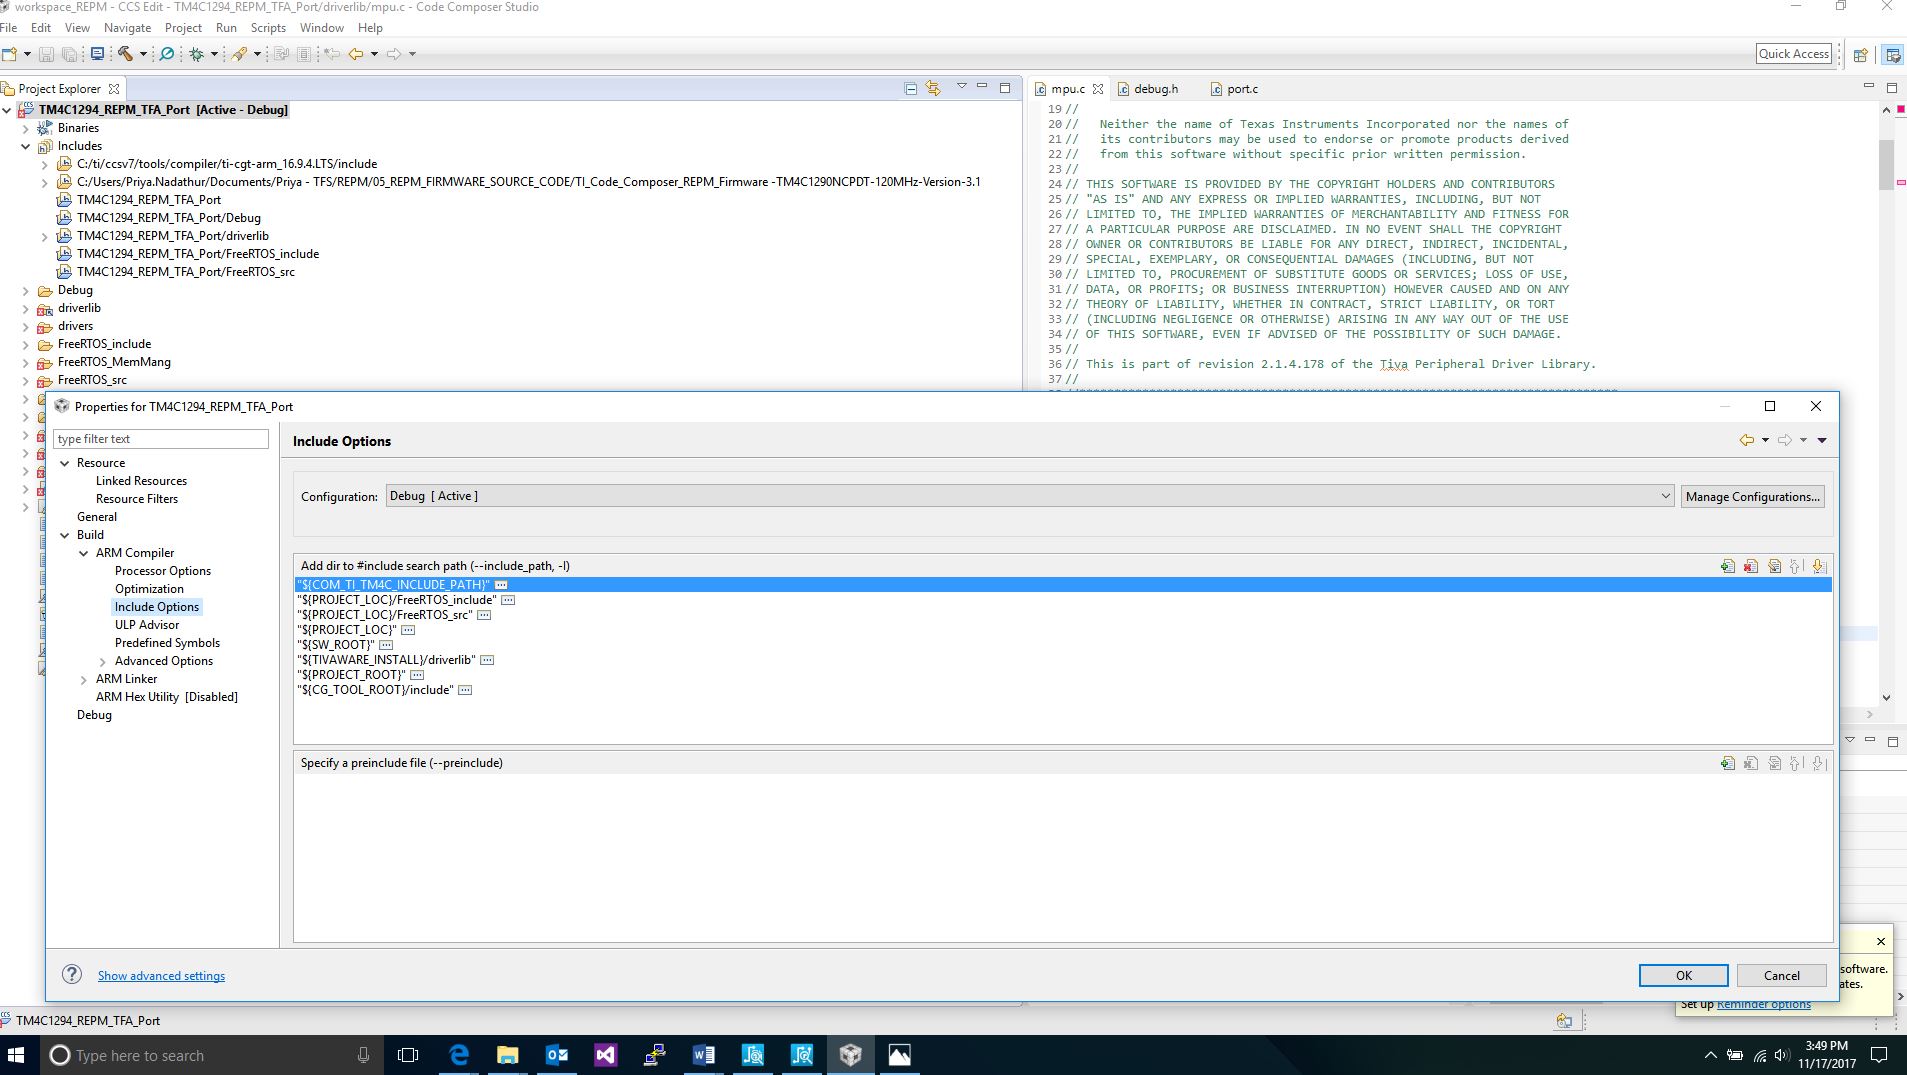The height and width of the screenshot is (1075, 1907).
Task: Click the blue search magnifier toolbar icon
Action: (x=167, y=54)
